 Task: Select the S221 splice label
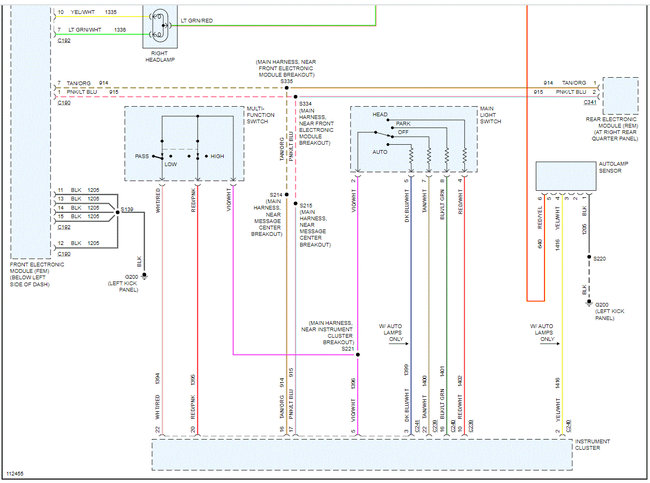[348, 349]
